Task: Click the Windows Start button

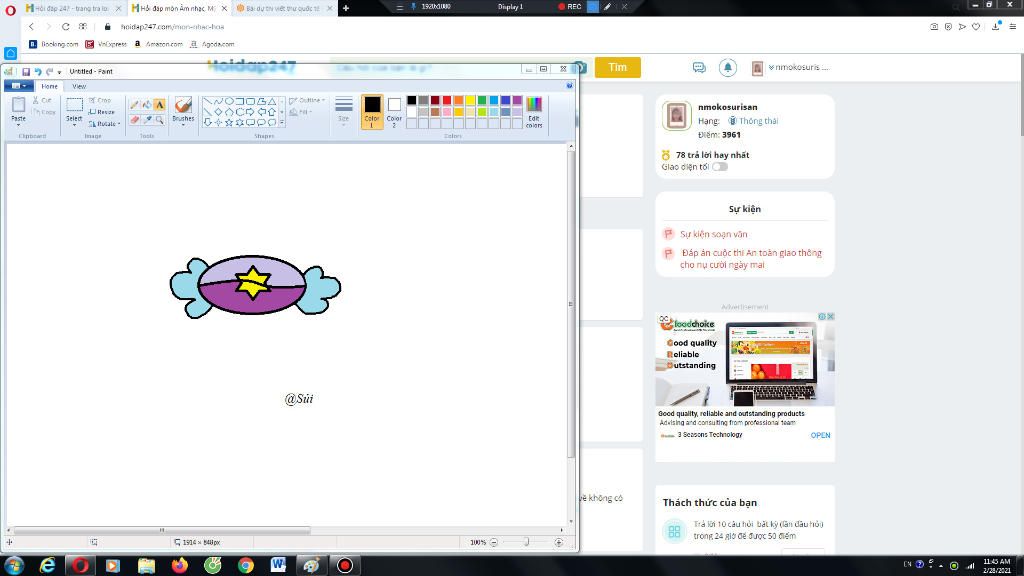Action: pos(14,565)
